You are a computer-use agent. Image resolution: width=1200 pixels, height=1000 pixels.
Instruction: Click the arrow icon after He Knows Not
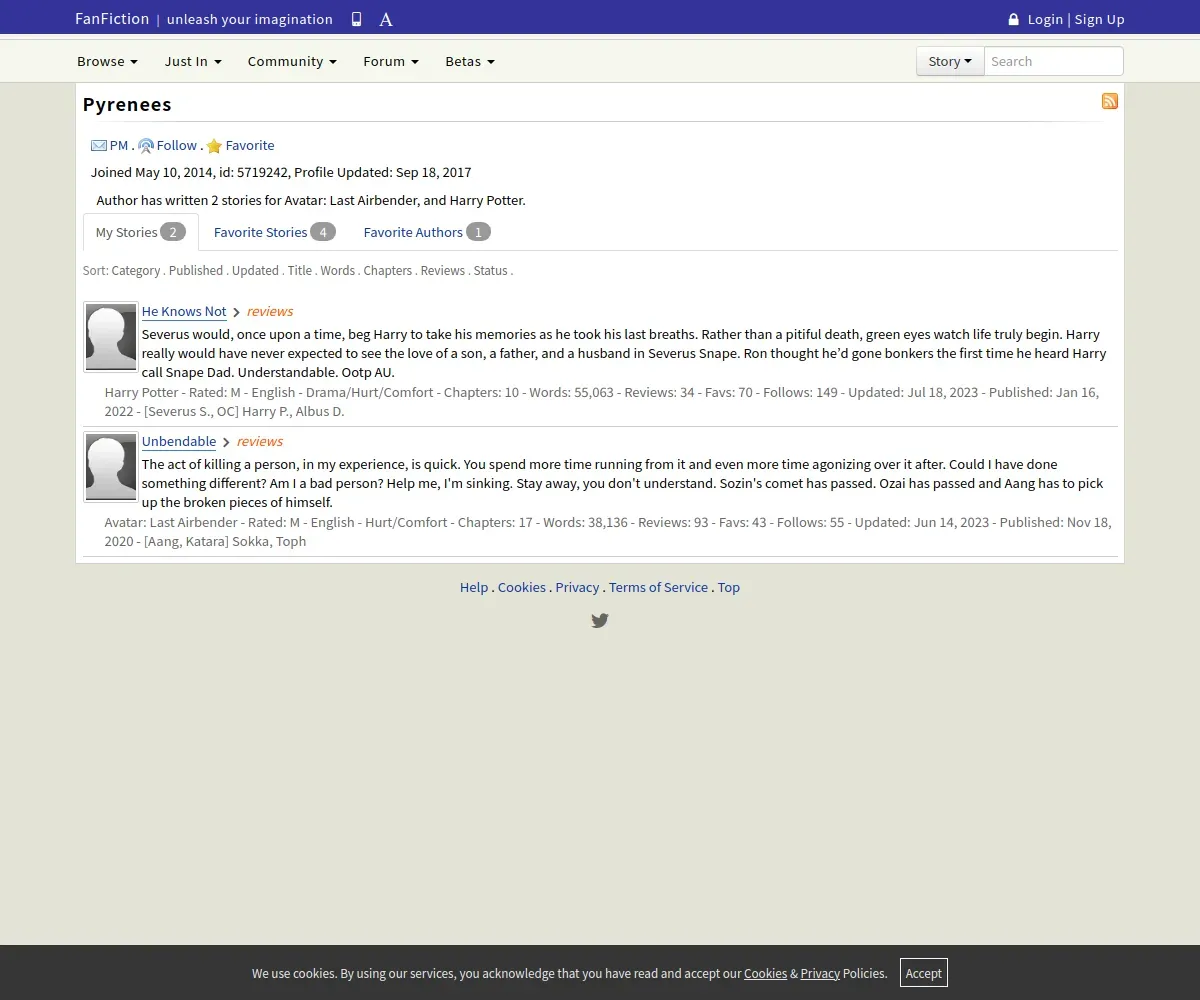point(237,312)
